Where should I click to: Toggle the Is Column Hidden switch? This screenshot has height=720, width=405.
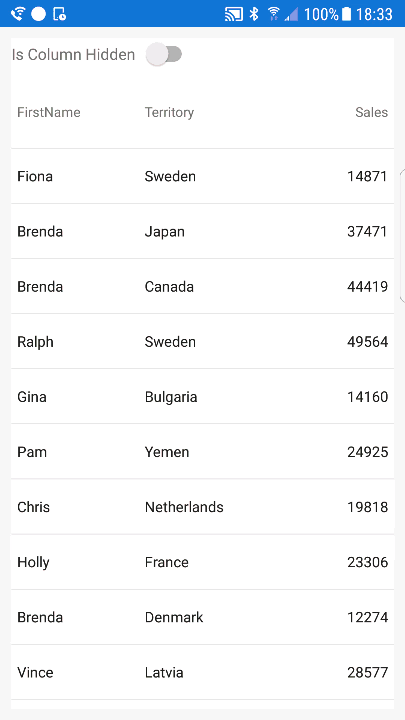coord(164,55)
